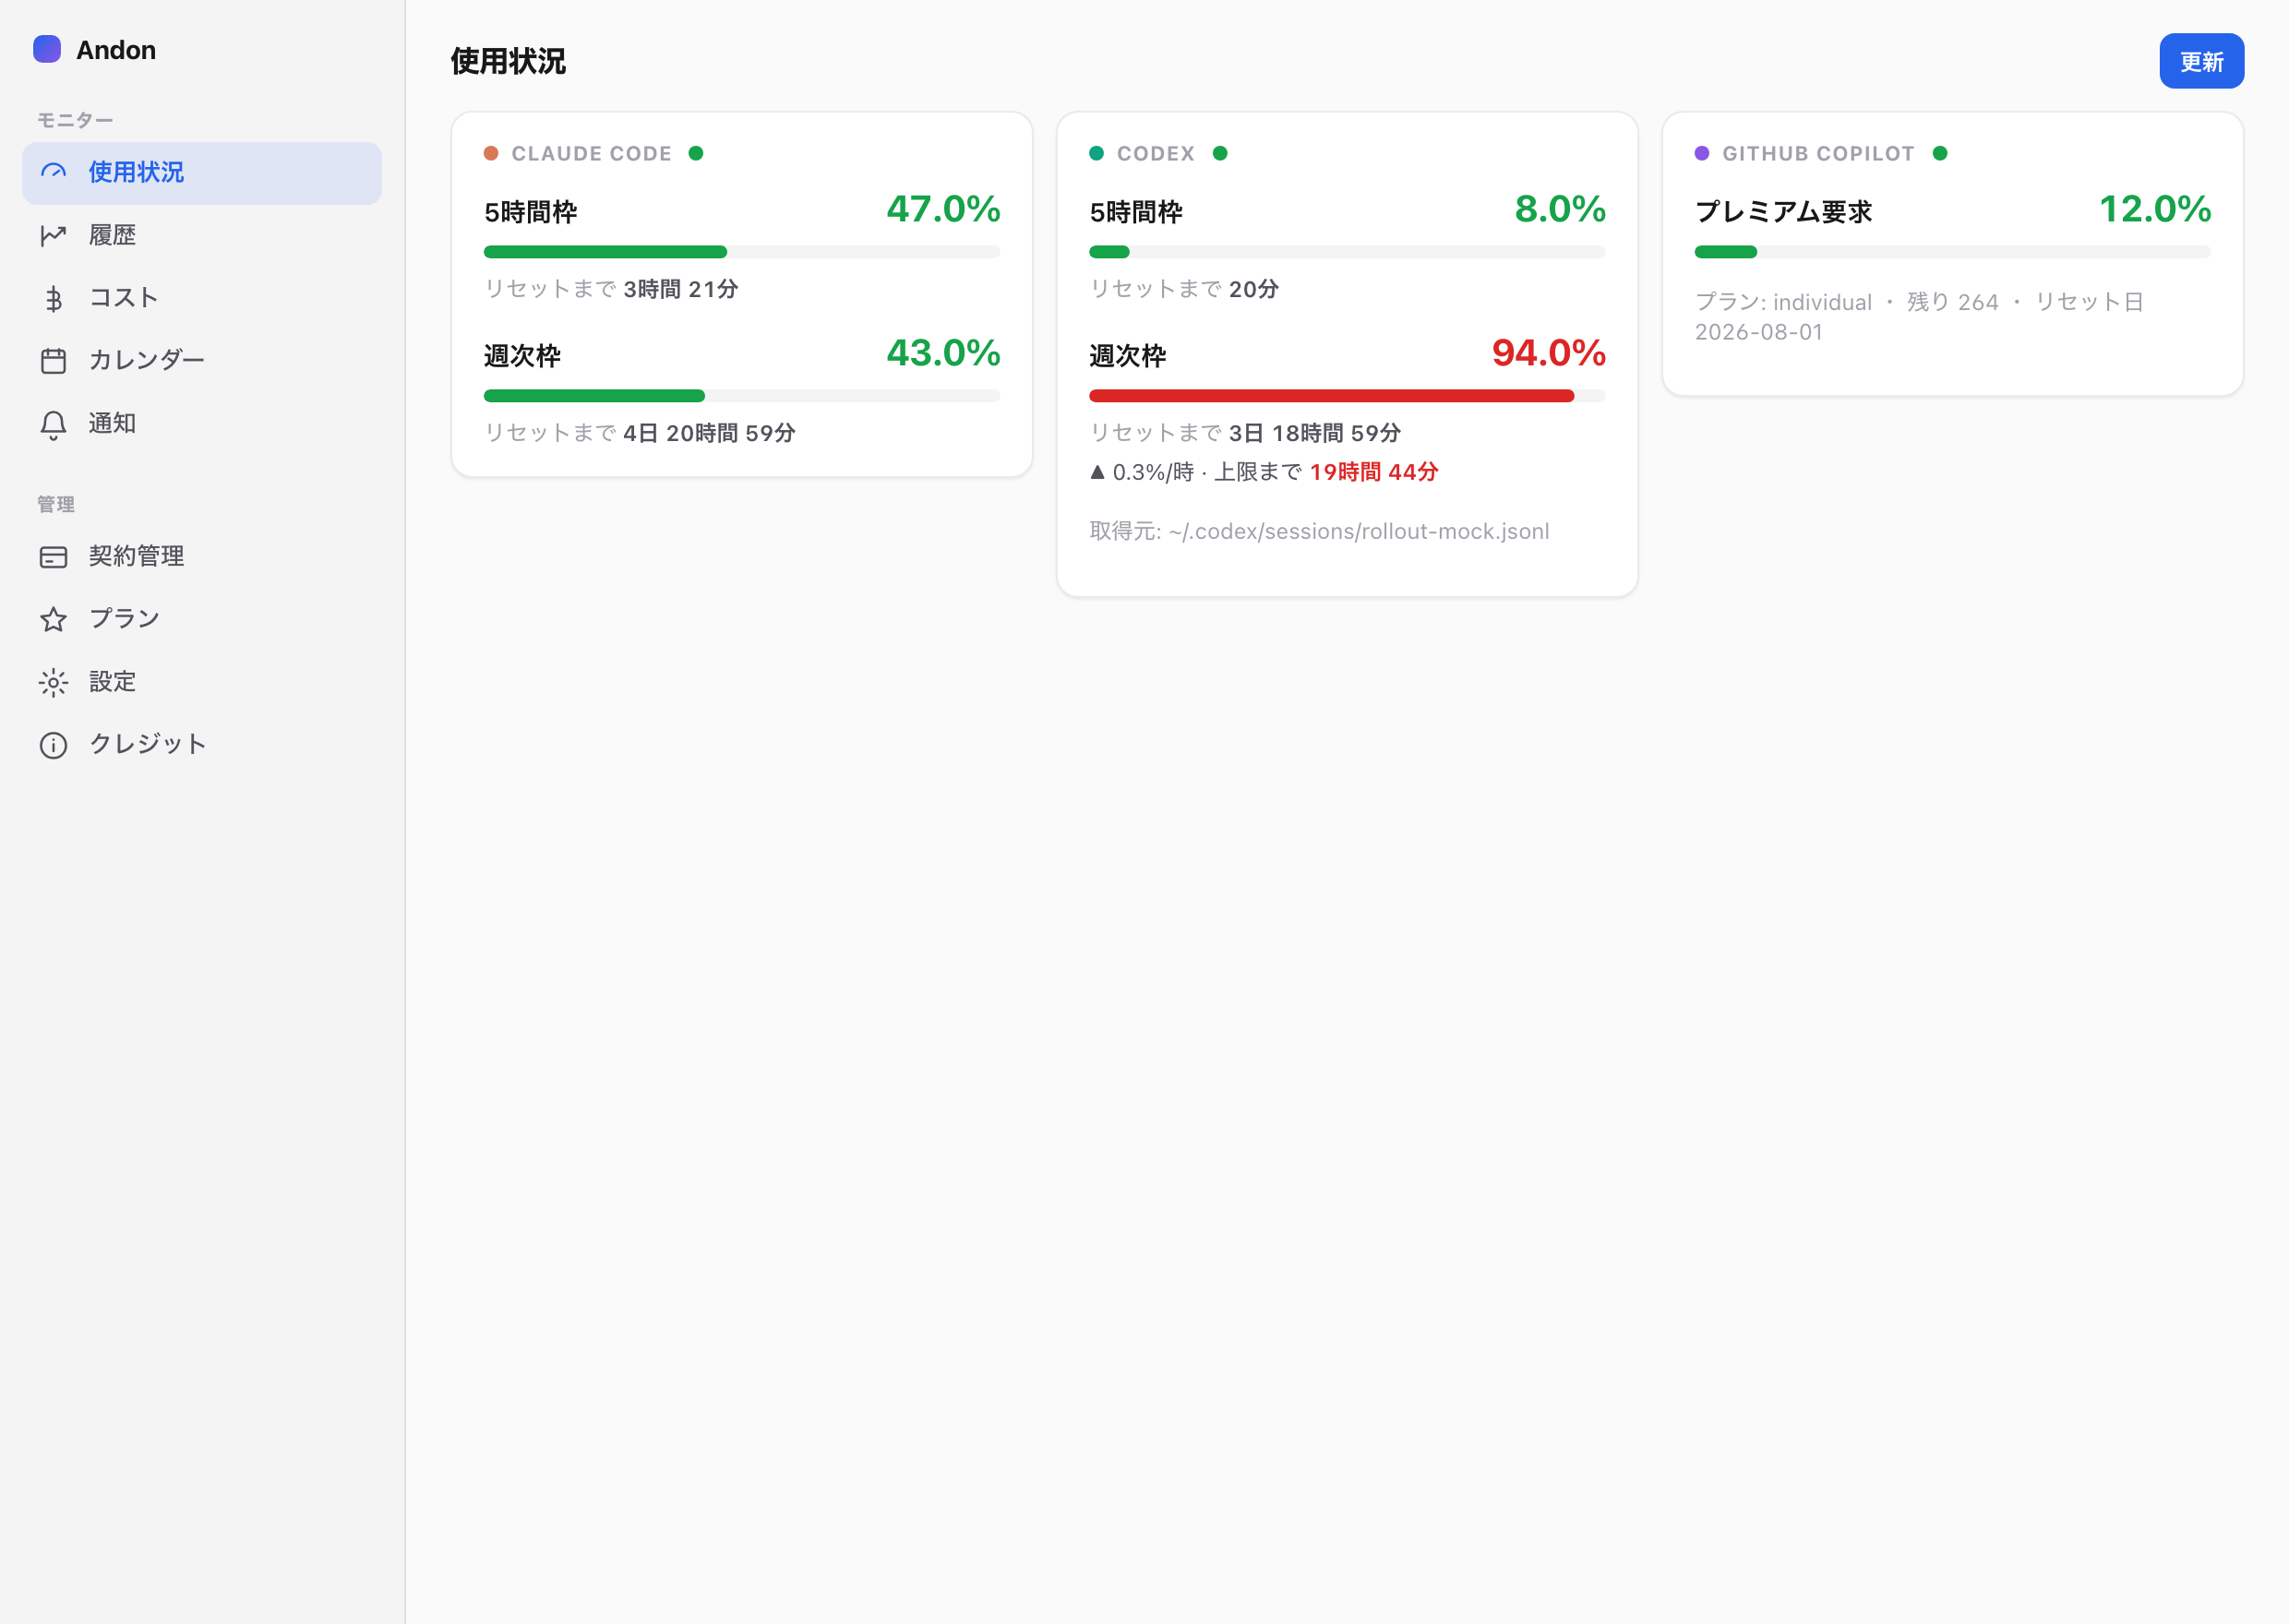Click the 43.0% value
The image size is (2289, 1624).
click(943, 353)
